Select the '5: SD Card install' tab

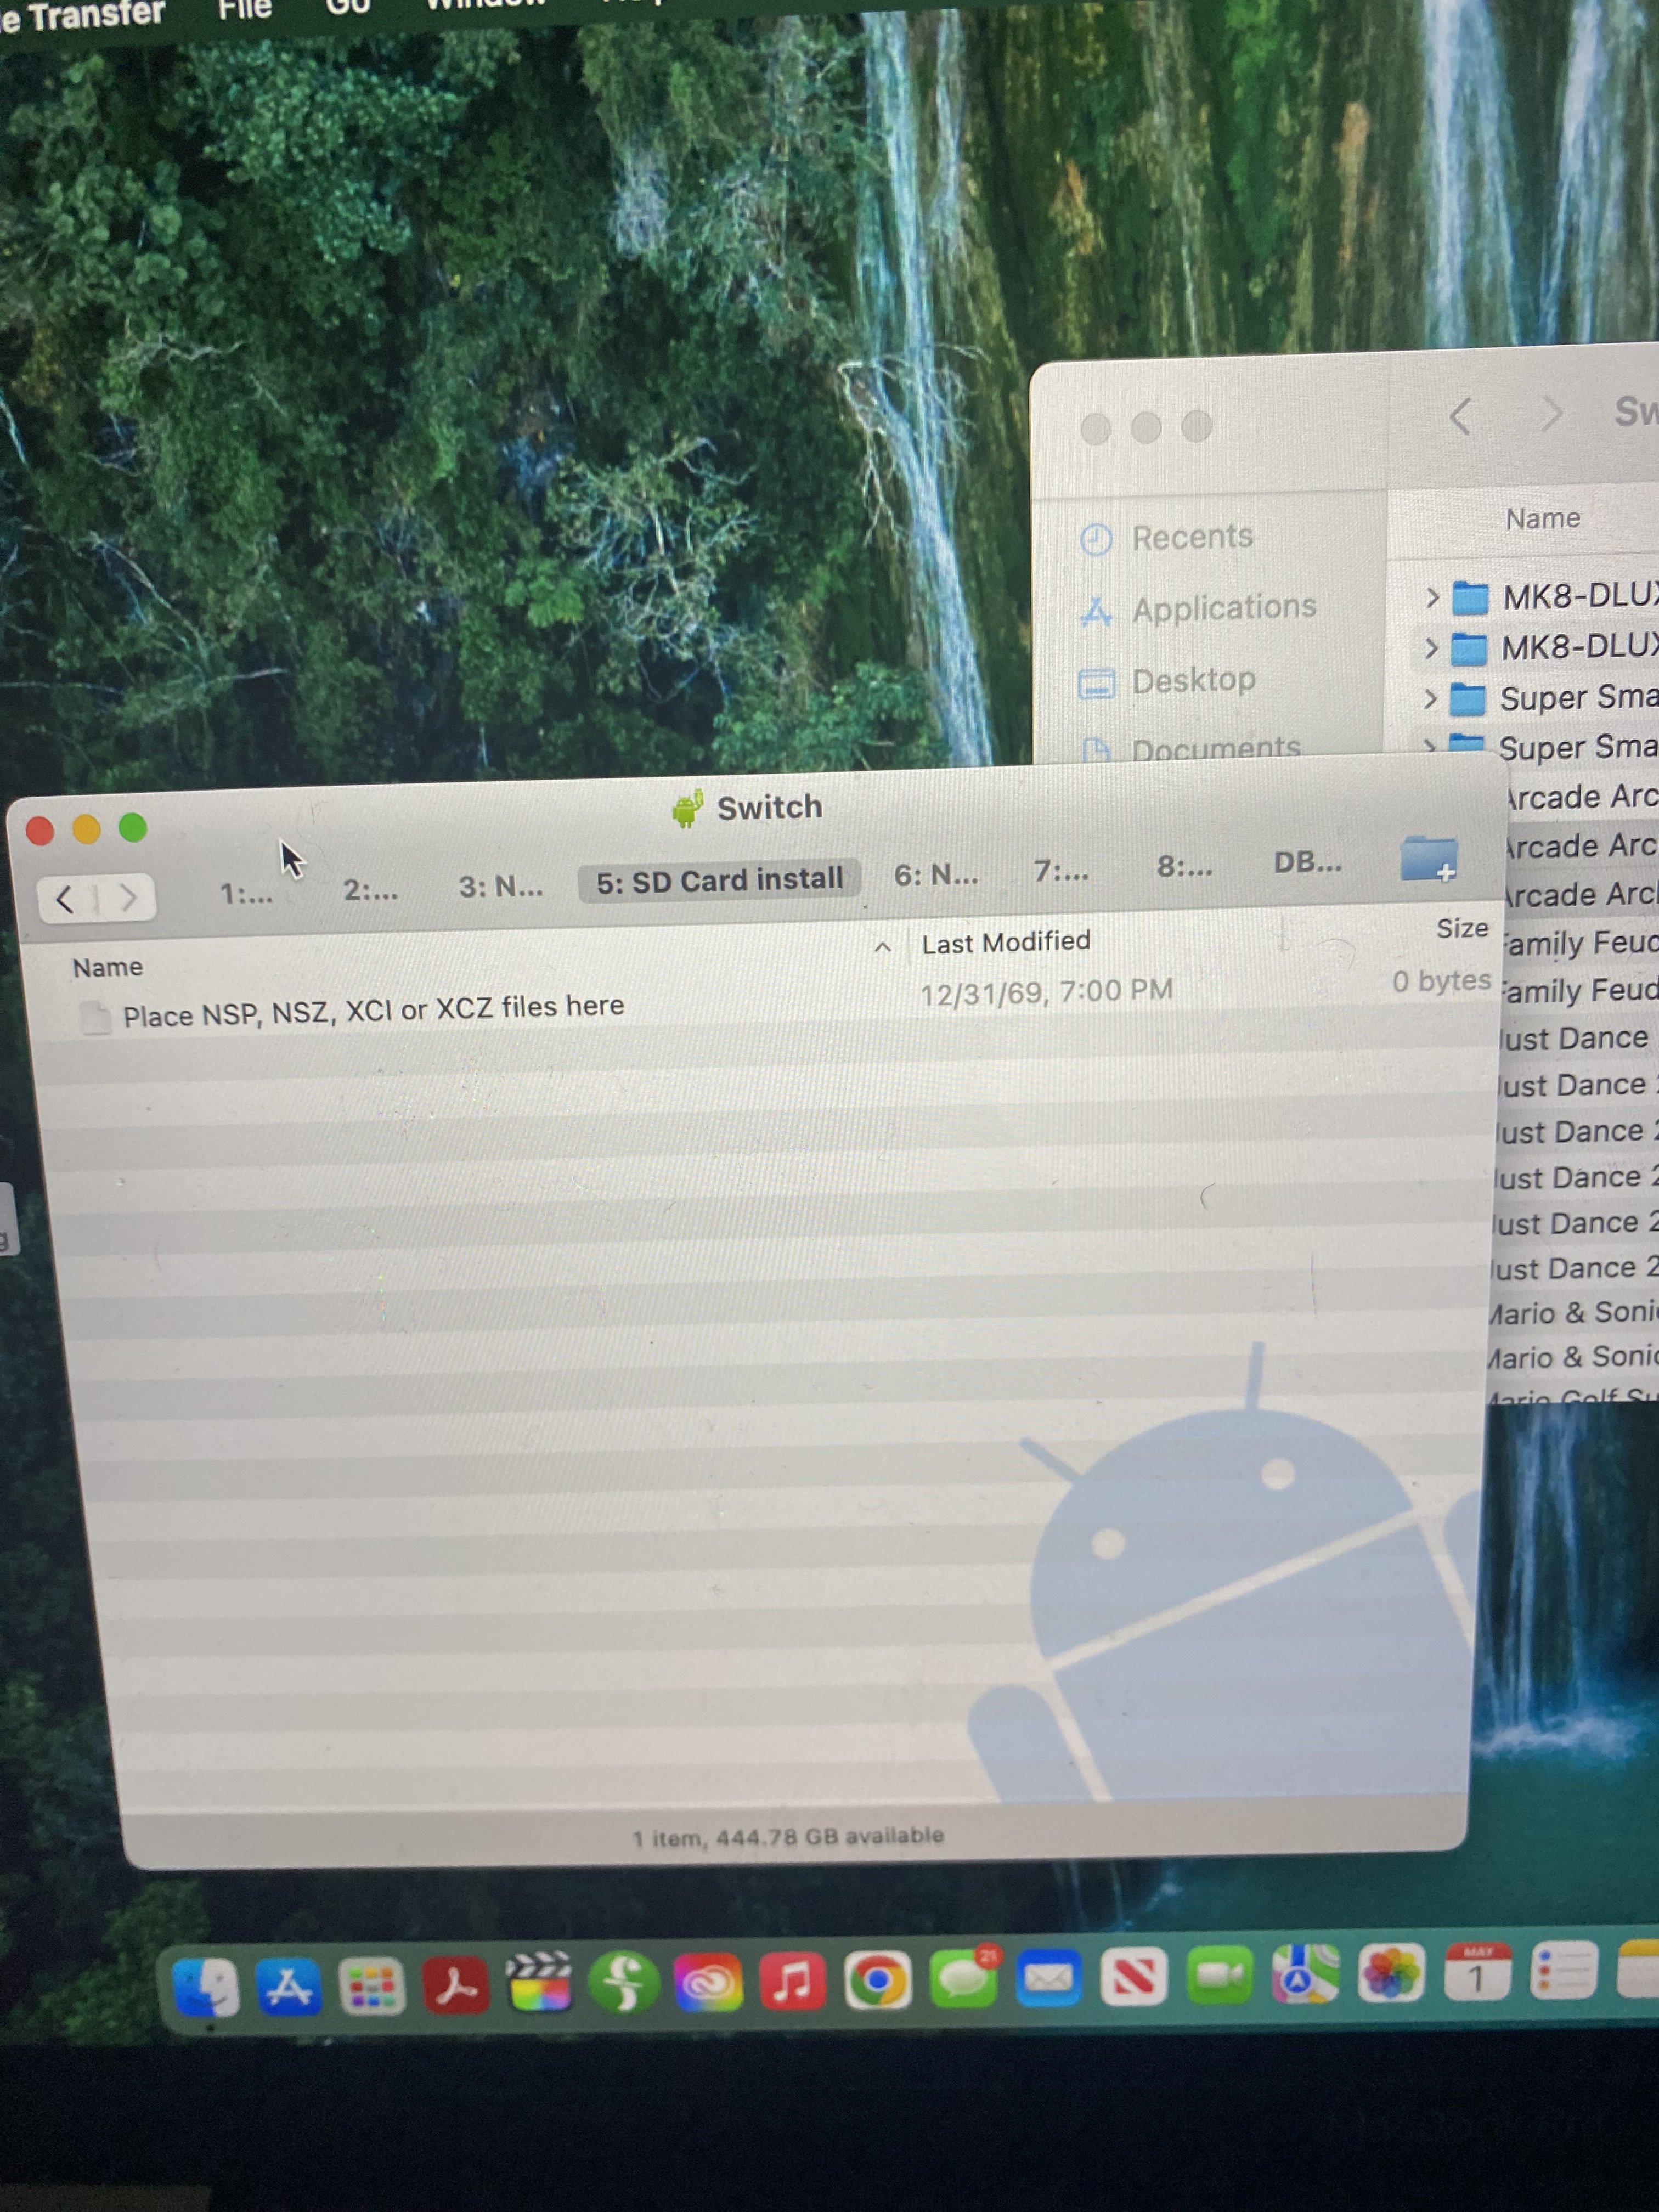[719, 880]
